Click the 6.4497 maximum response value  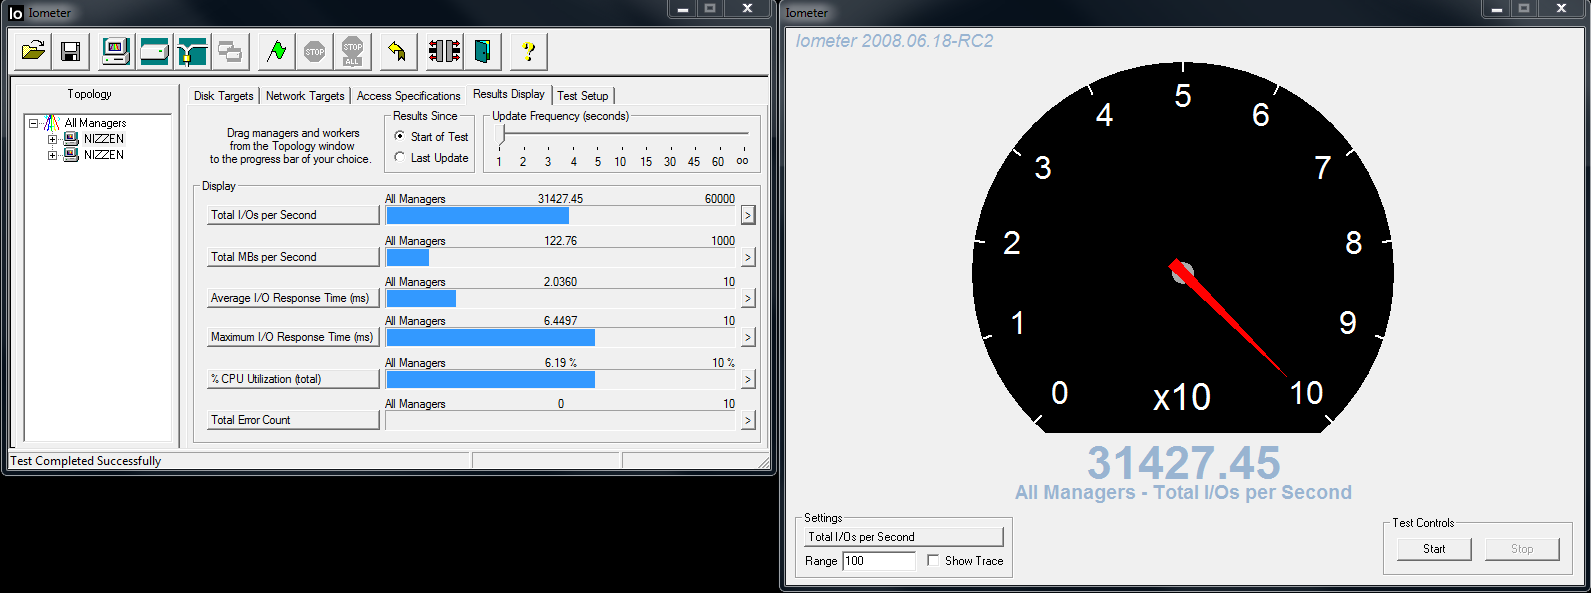[x=561, y=321]
